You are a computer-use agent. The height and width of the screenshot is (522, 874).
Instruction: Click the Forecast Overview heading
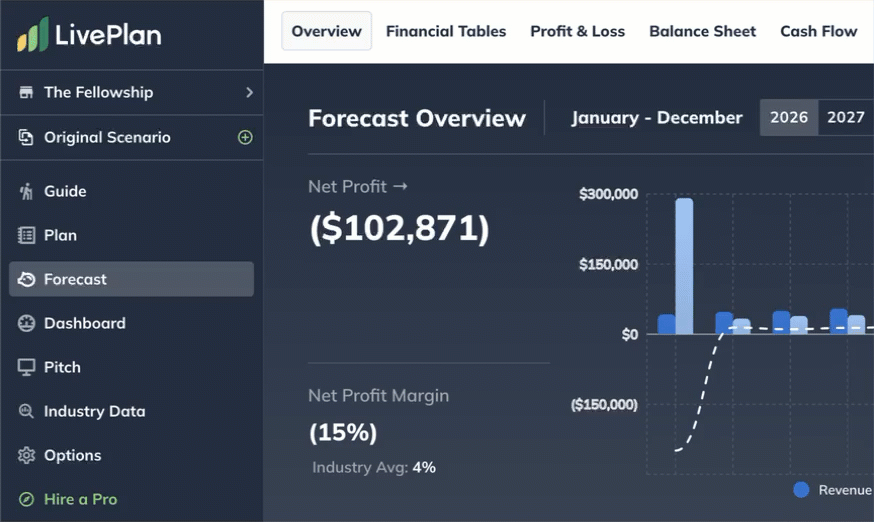(417, 118)
